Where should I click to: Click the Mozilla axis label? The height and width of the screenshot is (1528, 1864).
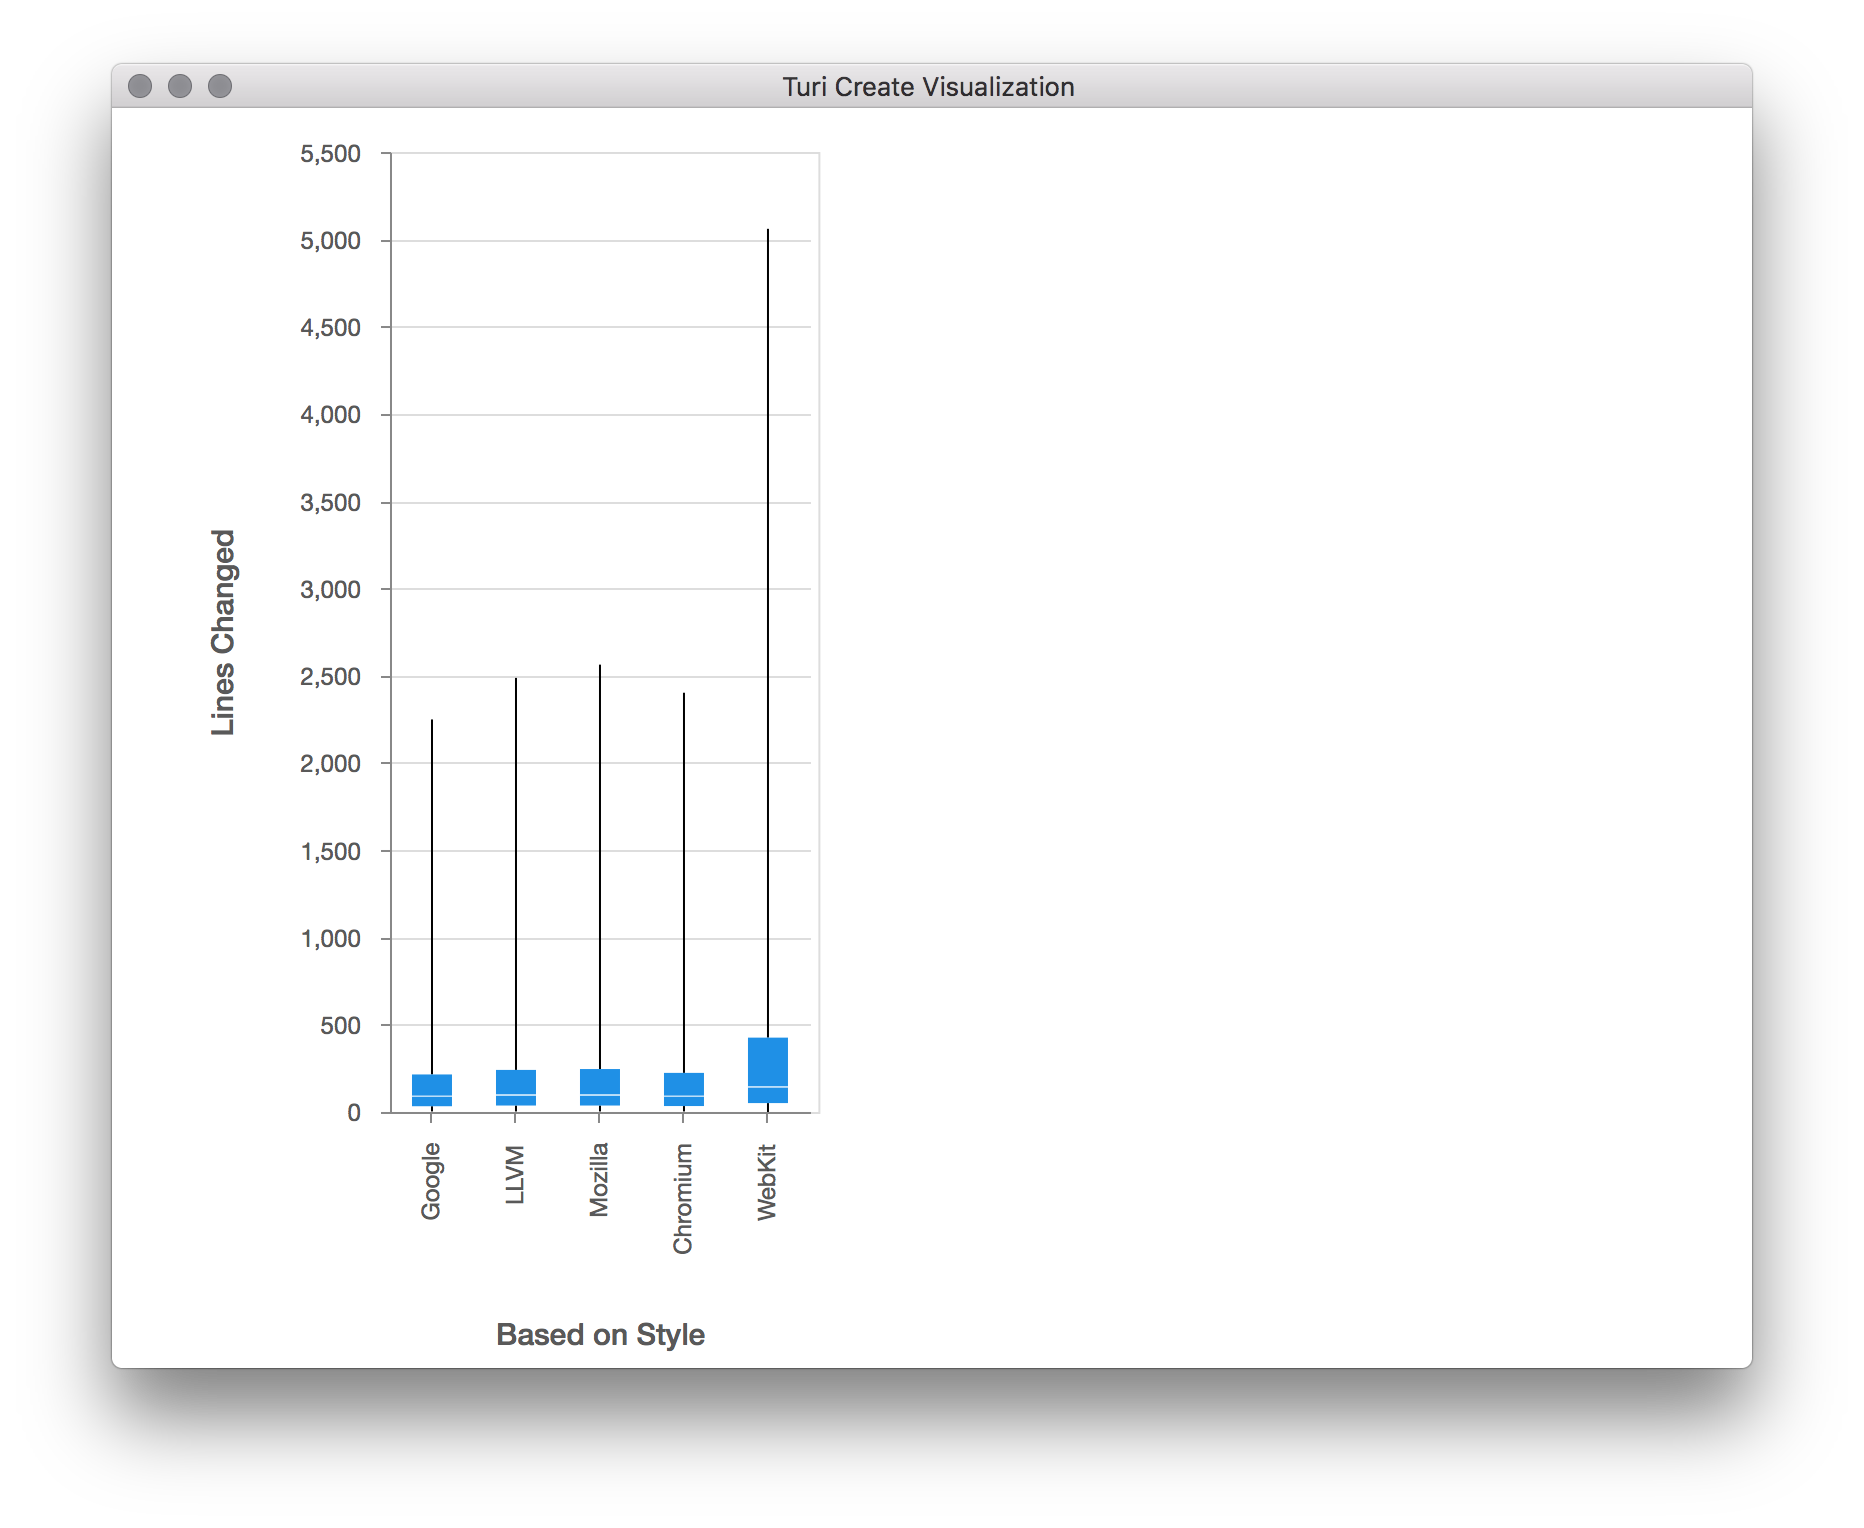point(599,1179)
